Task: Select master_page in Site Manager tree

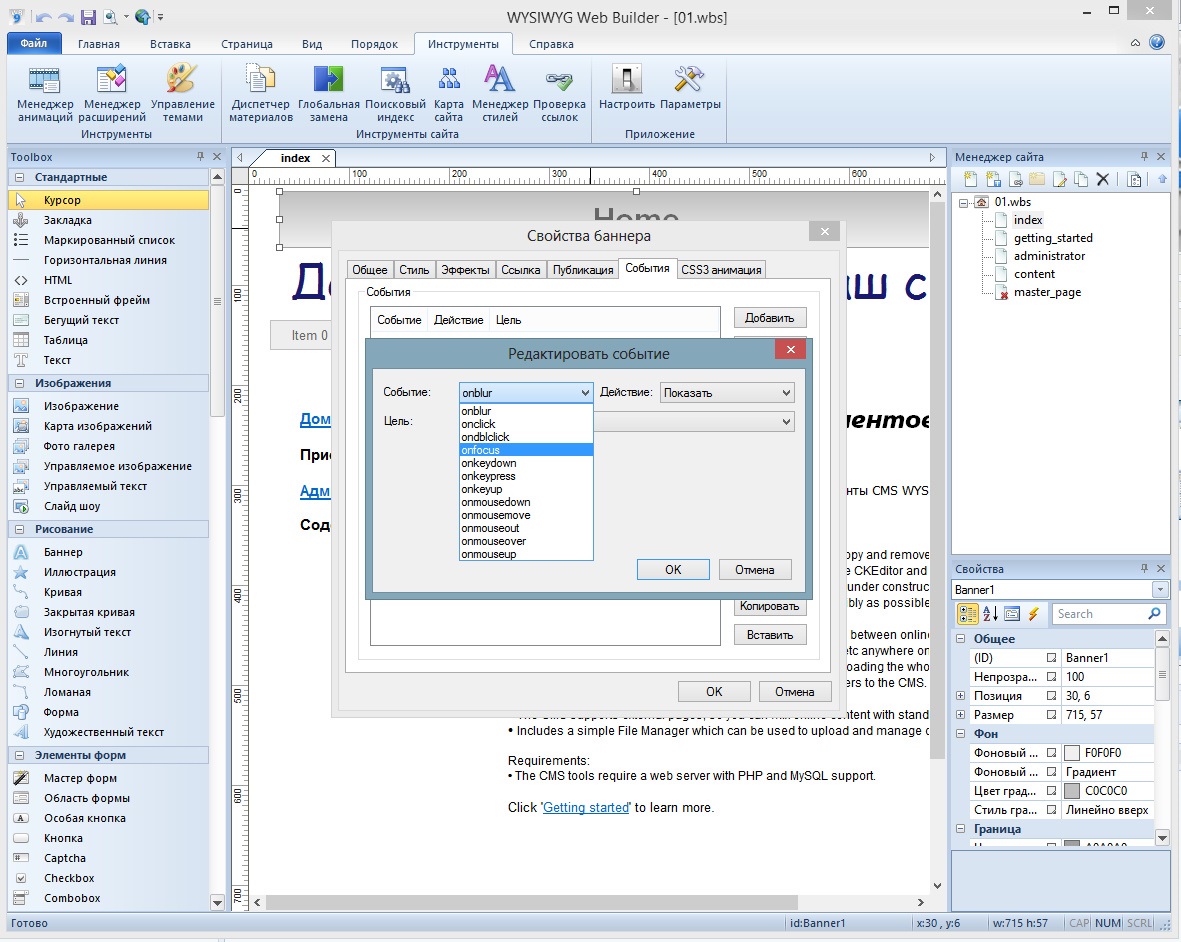Action: [x=1047, y=292]
